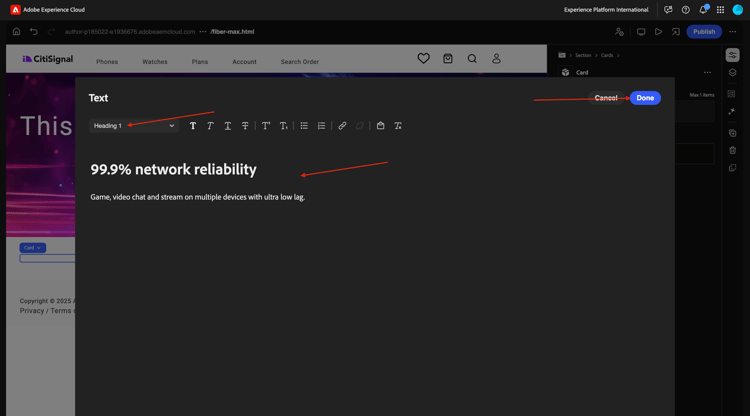Open the site search magnifier icon
Viewport: 750px width, 416px height.
pos(472,58)
